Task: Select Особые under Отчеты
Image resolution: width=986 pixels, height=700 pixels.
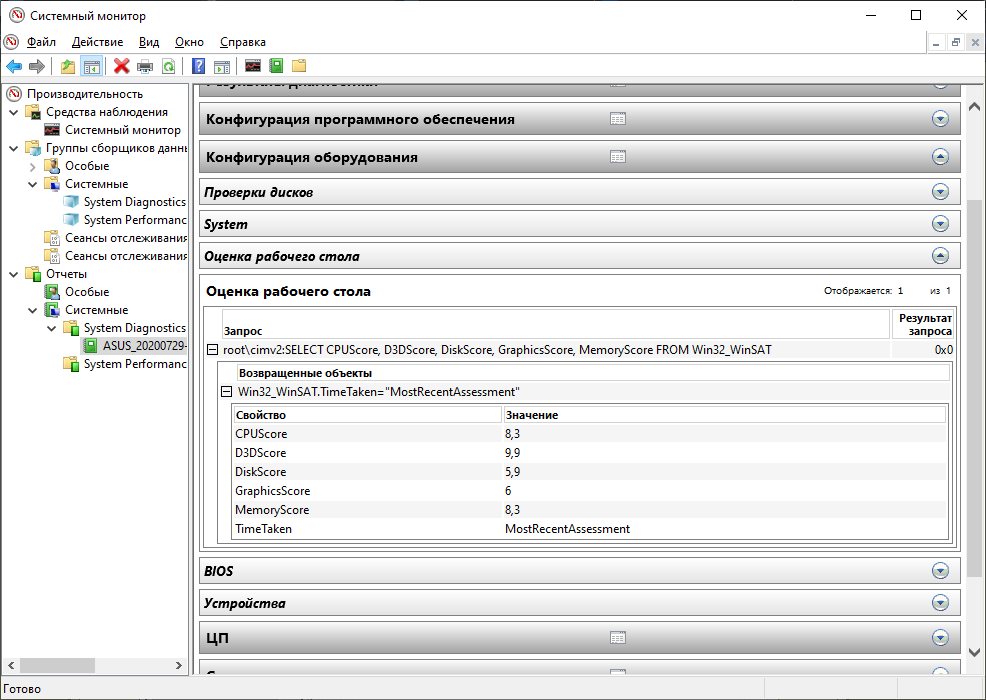Action: 87,292
